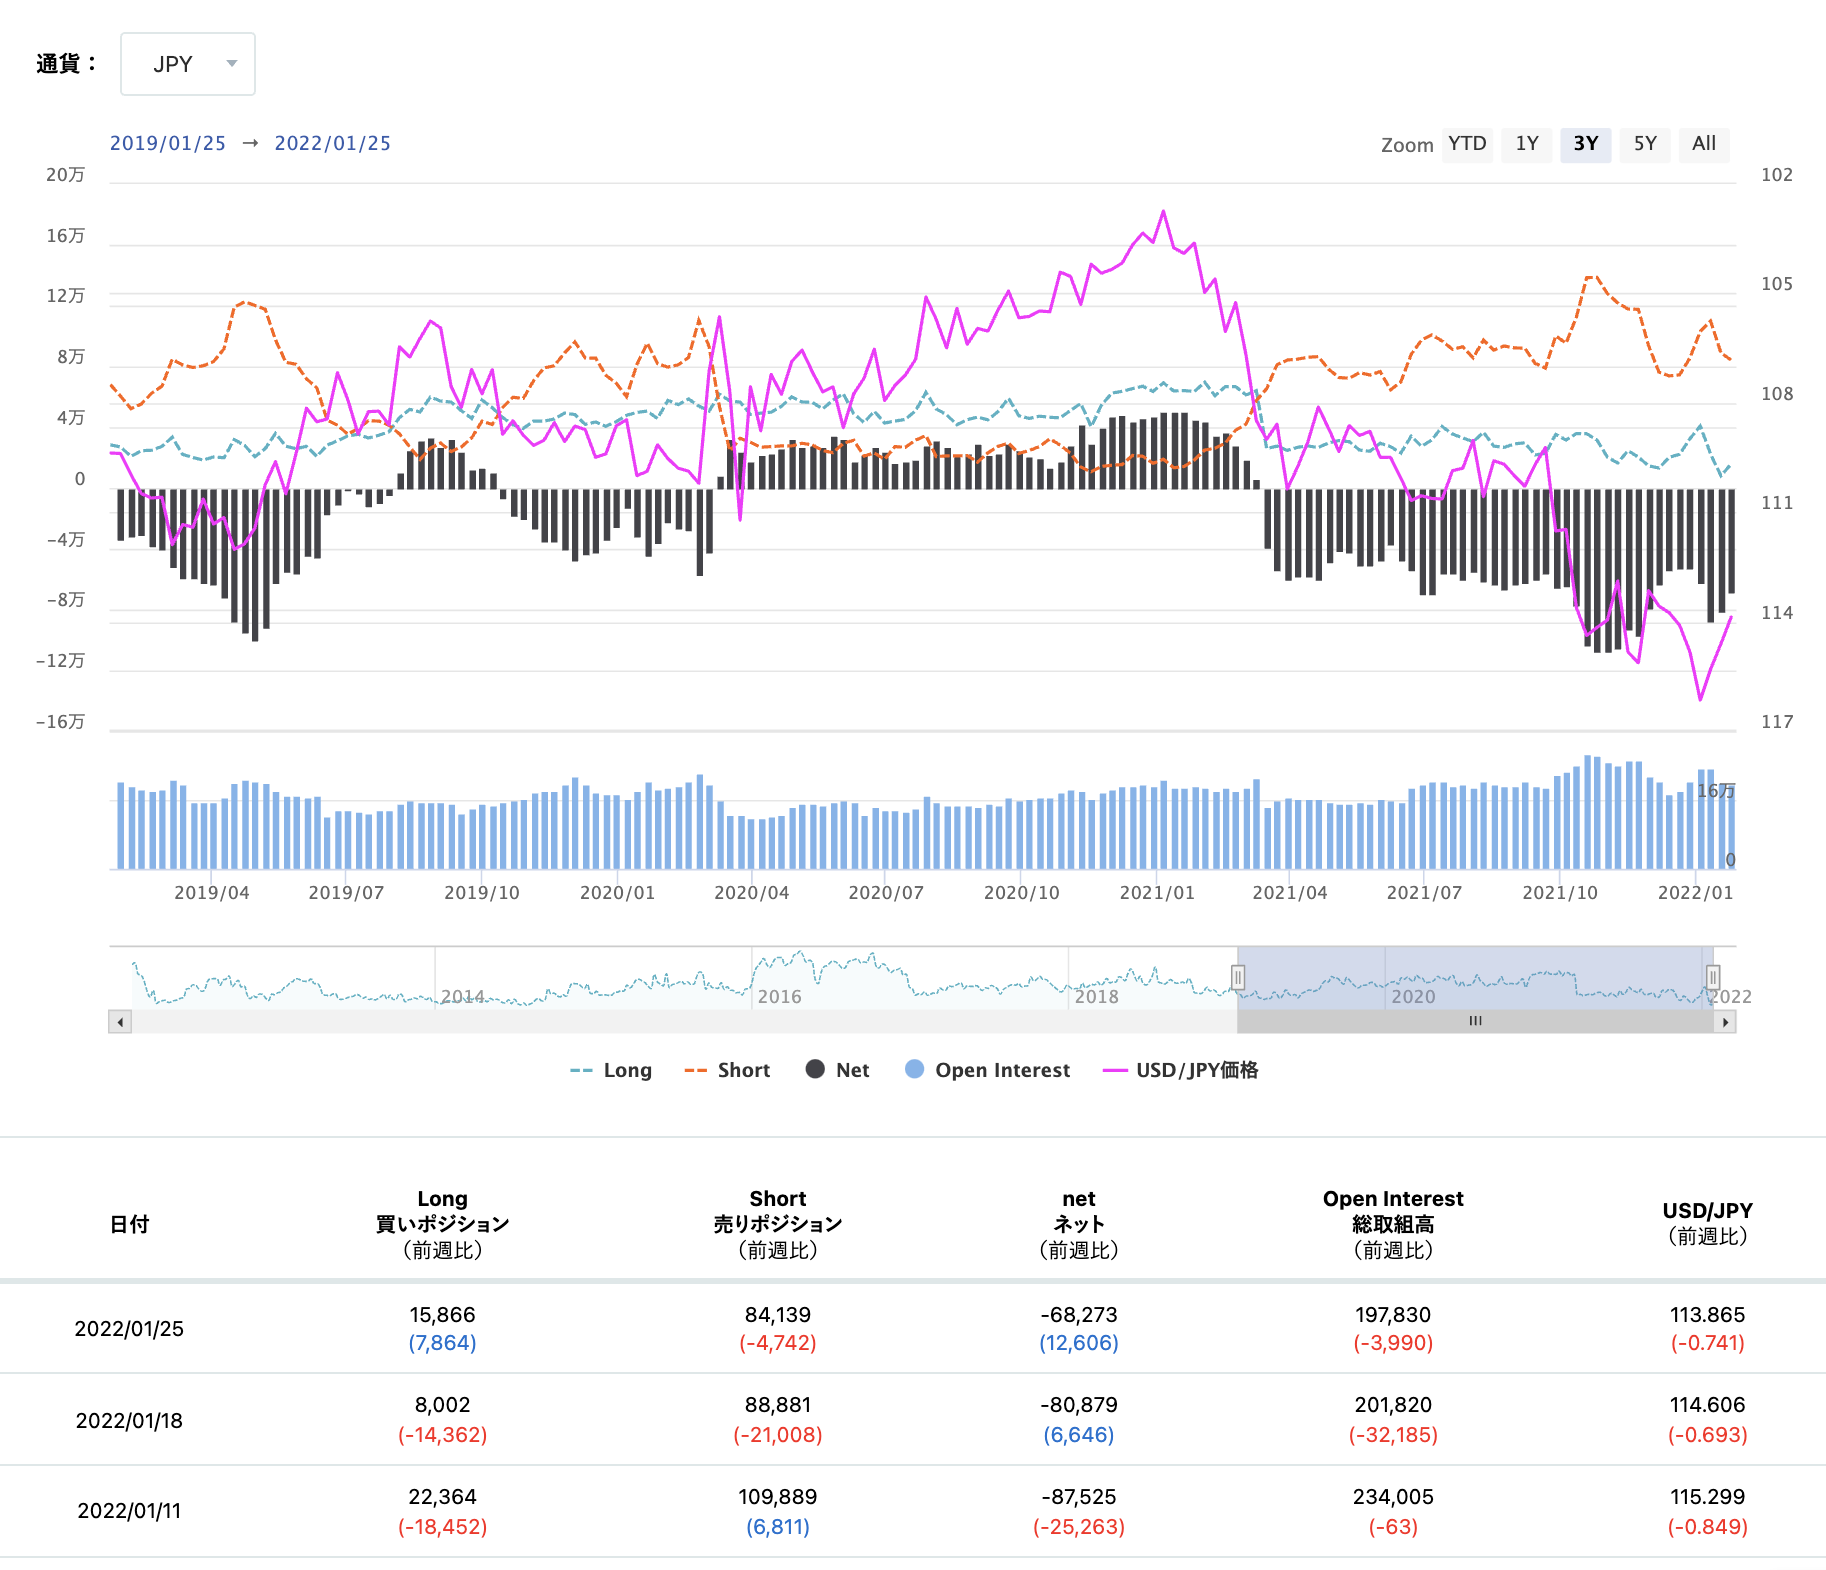Select 3Y zoom range
This screenshot has width=1826, height=1570.
pyautogui.click(x=1585, y=144)
